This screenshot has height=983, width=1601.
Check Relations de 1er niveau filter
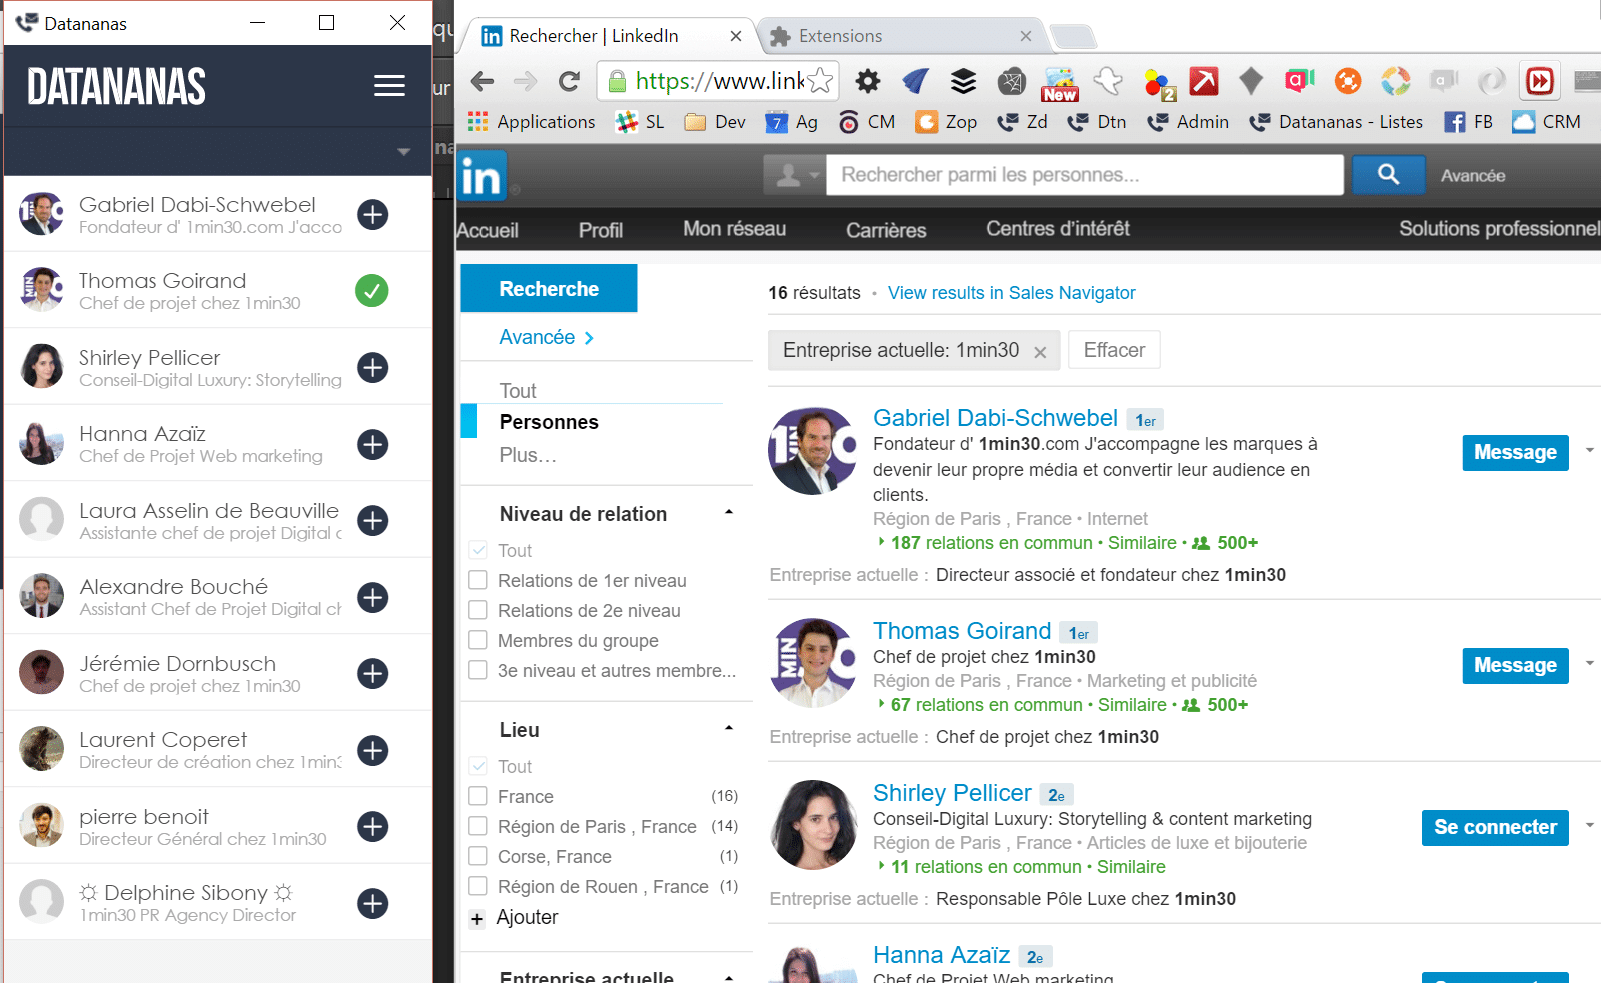click(x=478, y=580)
